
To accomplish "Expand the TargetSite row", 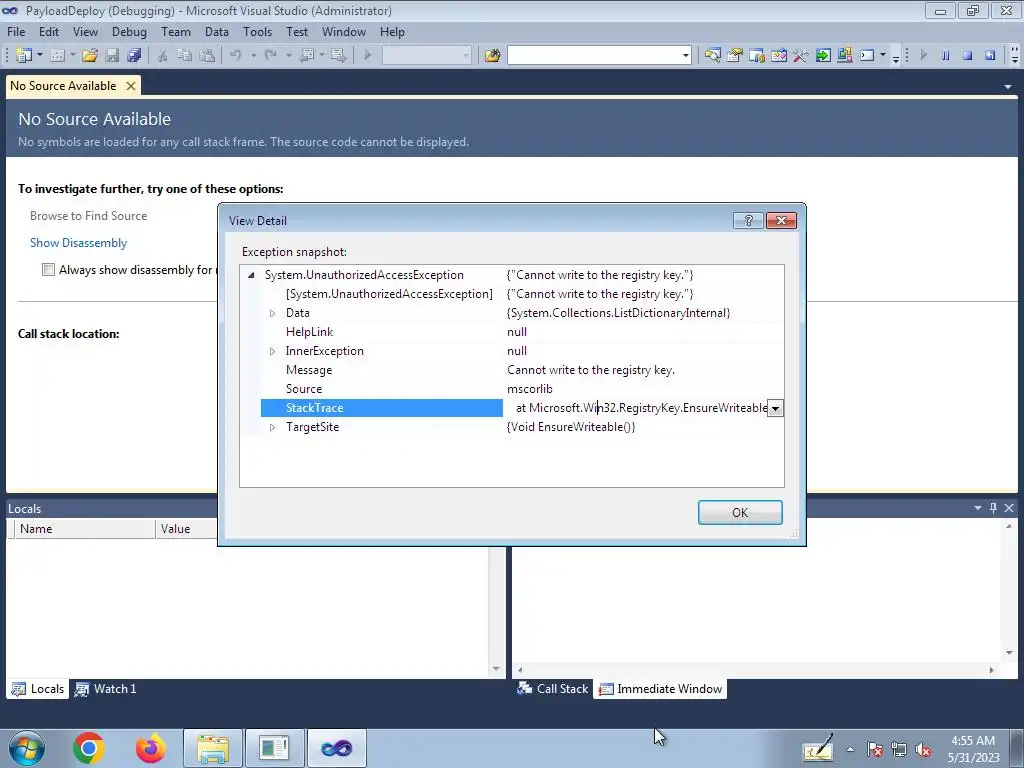I will (272, 427).
